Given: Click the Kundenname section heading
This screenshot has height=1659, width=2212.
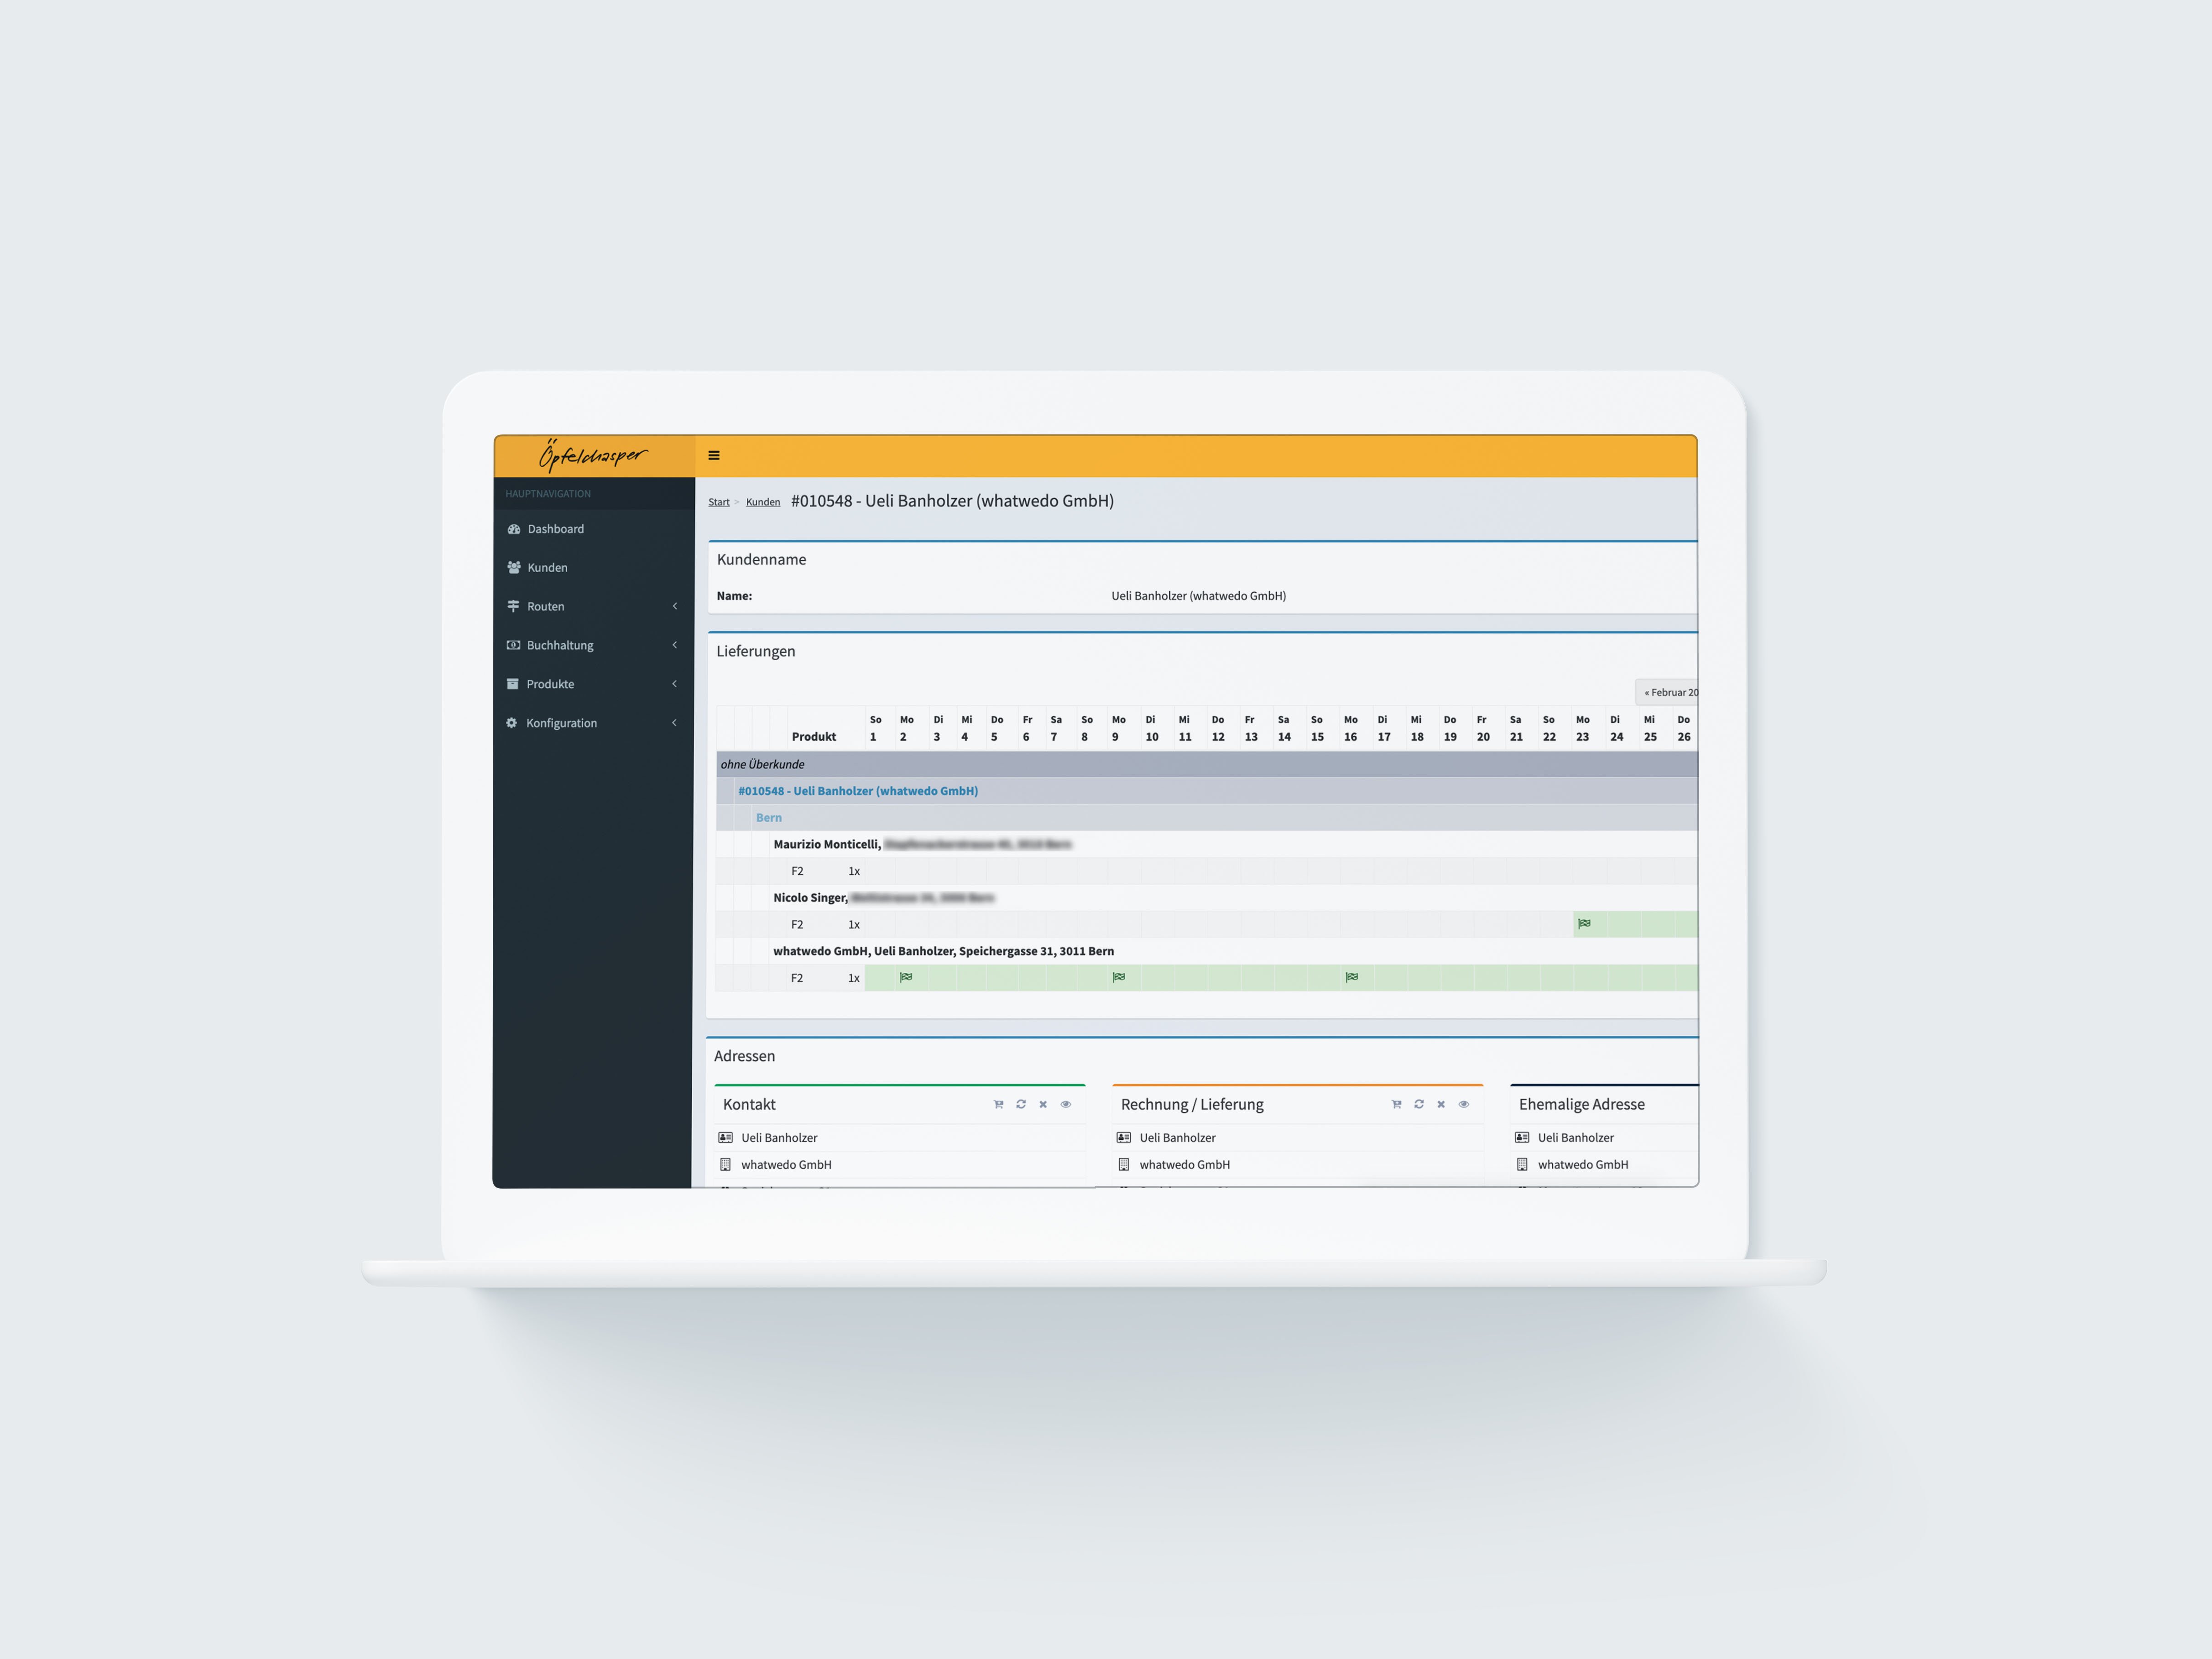Looking at the screenshot, I should (762, 559).
